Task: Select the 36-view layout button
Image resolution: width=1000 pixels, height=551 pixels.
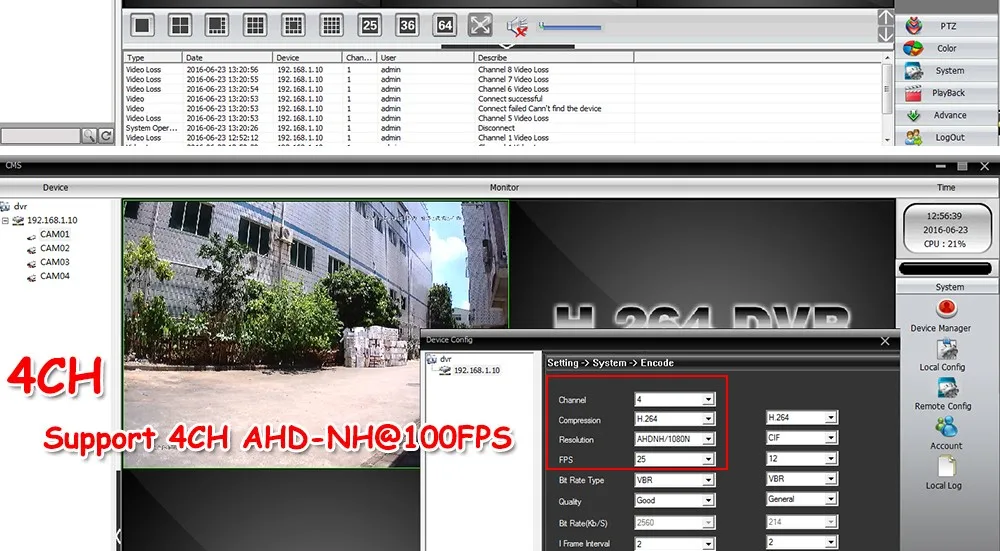Action: (407, 26)
